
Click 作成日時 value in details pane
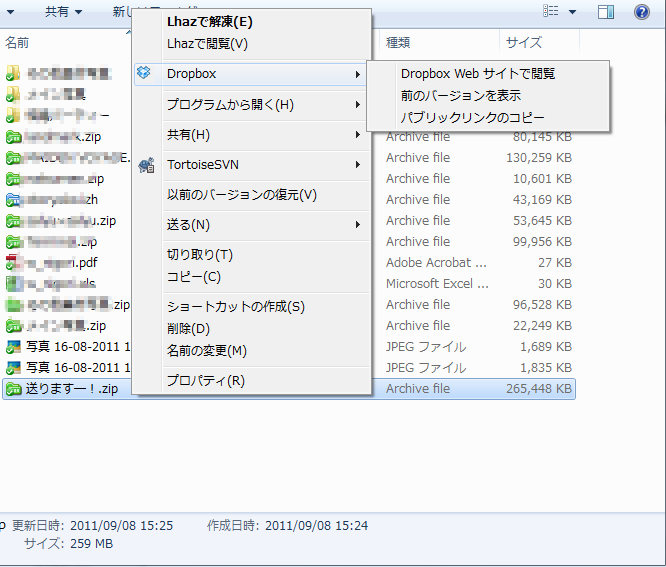(316, 526)
